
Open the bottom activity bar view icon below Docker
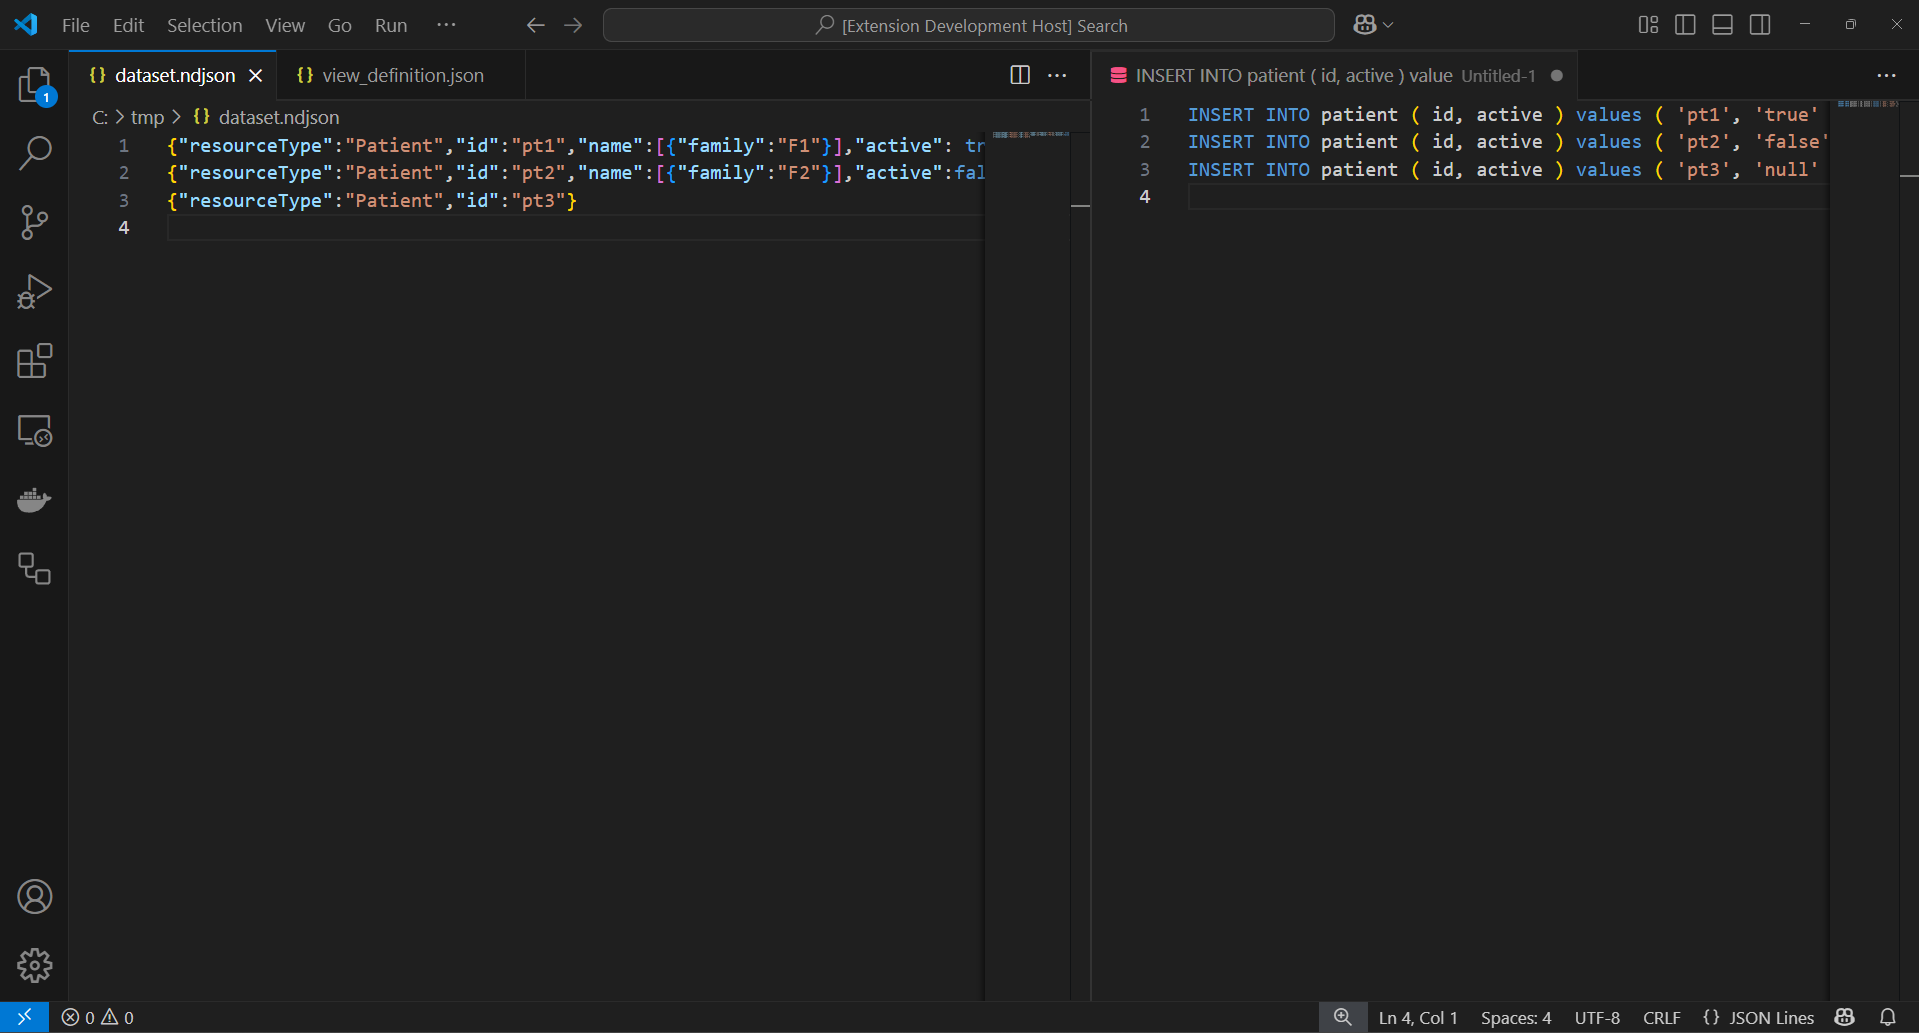point(35,568)
